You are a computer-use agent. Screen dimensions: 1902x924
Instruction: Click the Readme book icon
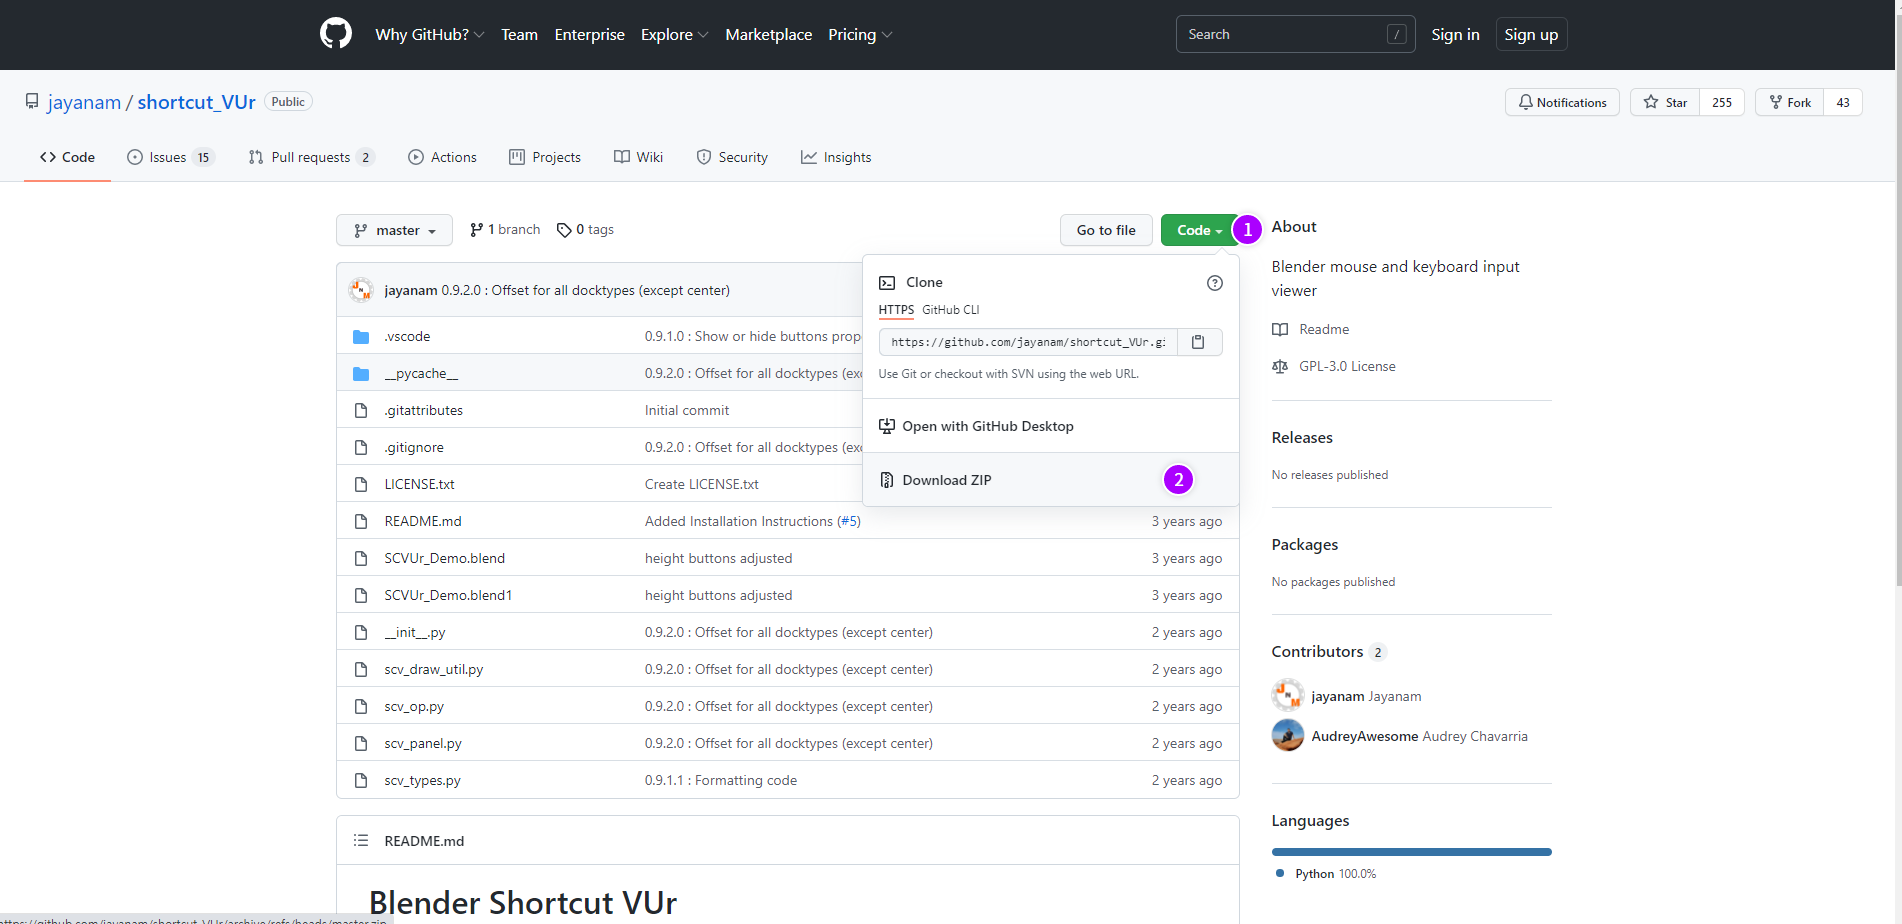[x=1280, y=330]
